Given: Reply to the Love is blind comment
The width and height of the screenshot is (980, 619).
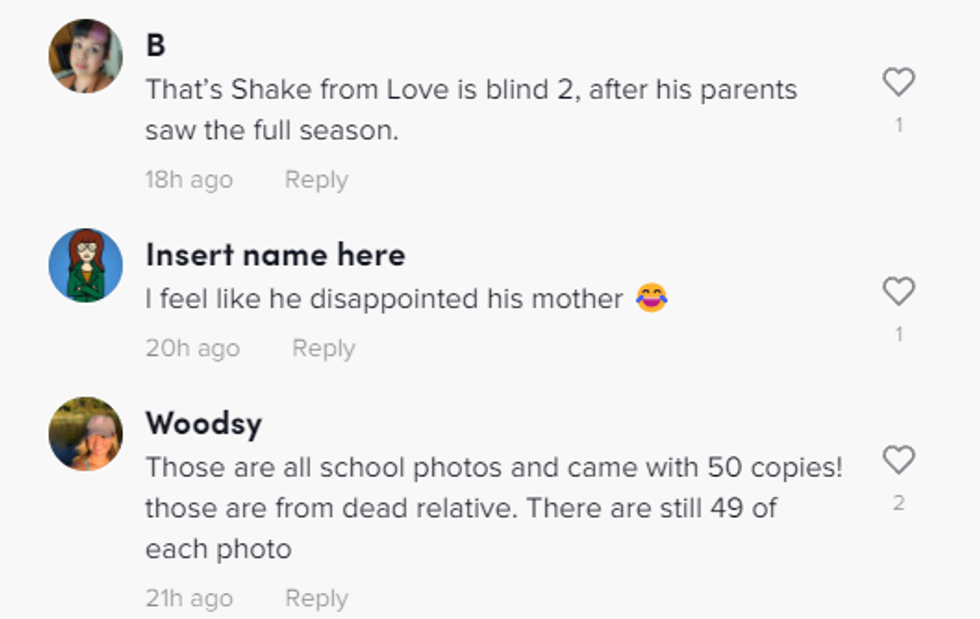Looking at the screenshot, I should 316,180.
